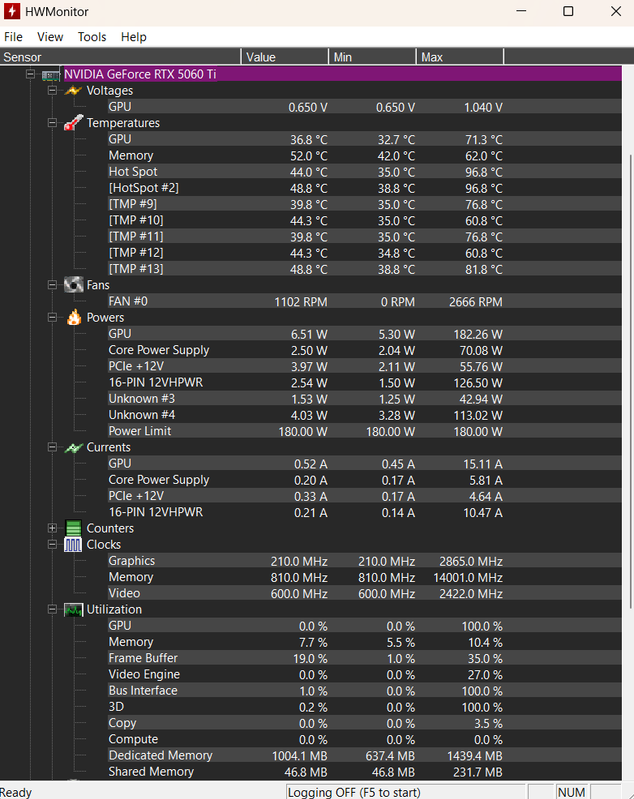Image resolution: width=634 pixels, height=799 pixels.
Task: Collapse the Temperatures section
Action: click(x=52, y=123)
